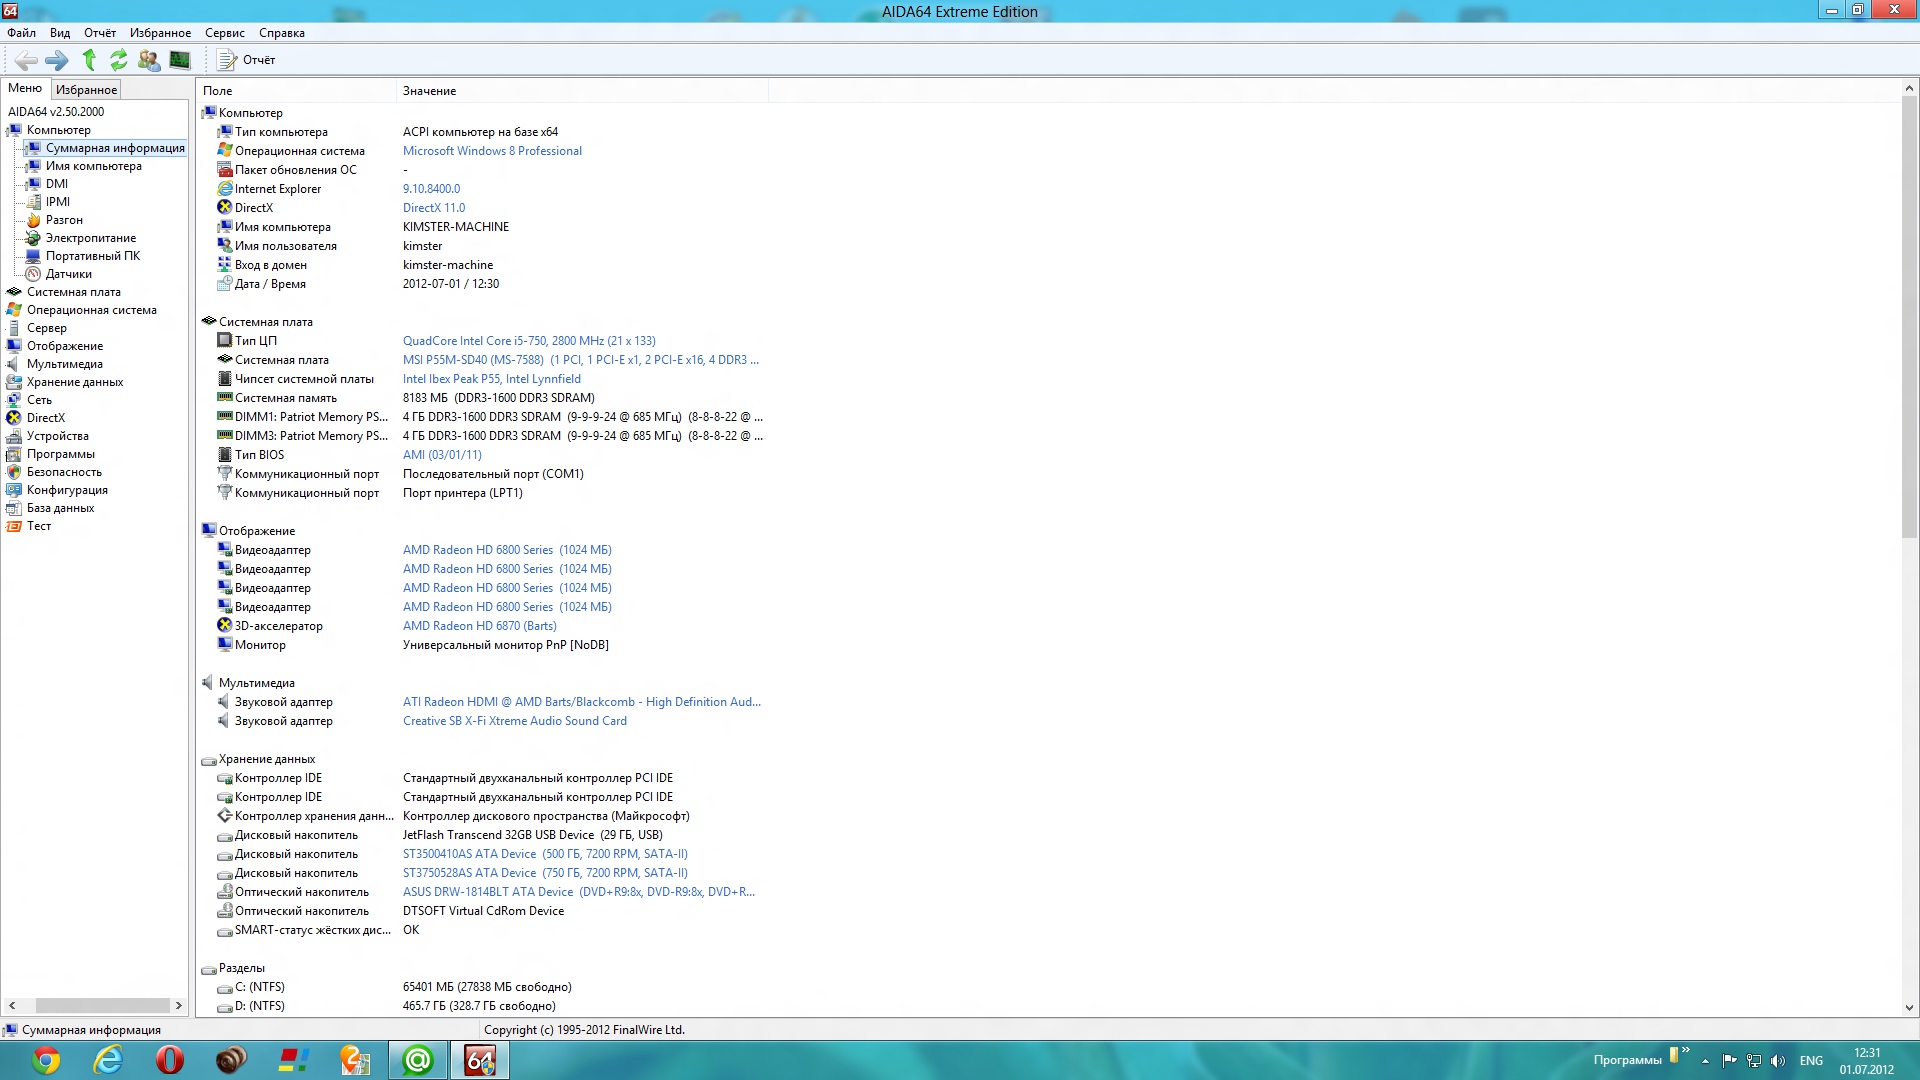Image resolution: width=1920 pixels, height=1080 pixels.
Task: Select Отображение in sidebar tree
Action: (x=64, y=346)
